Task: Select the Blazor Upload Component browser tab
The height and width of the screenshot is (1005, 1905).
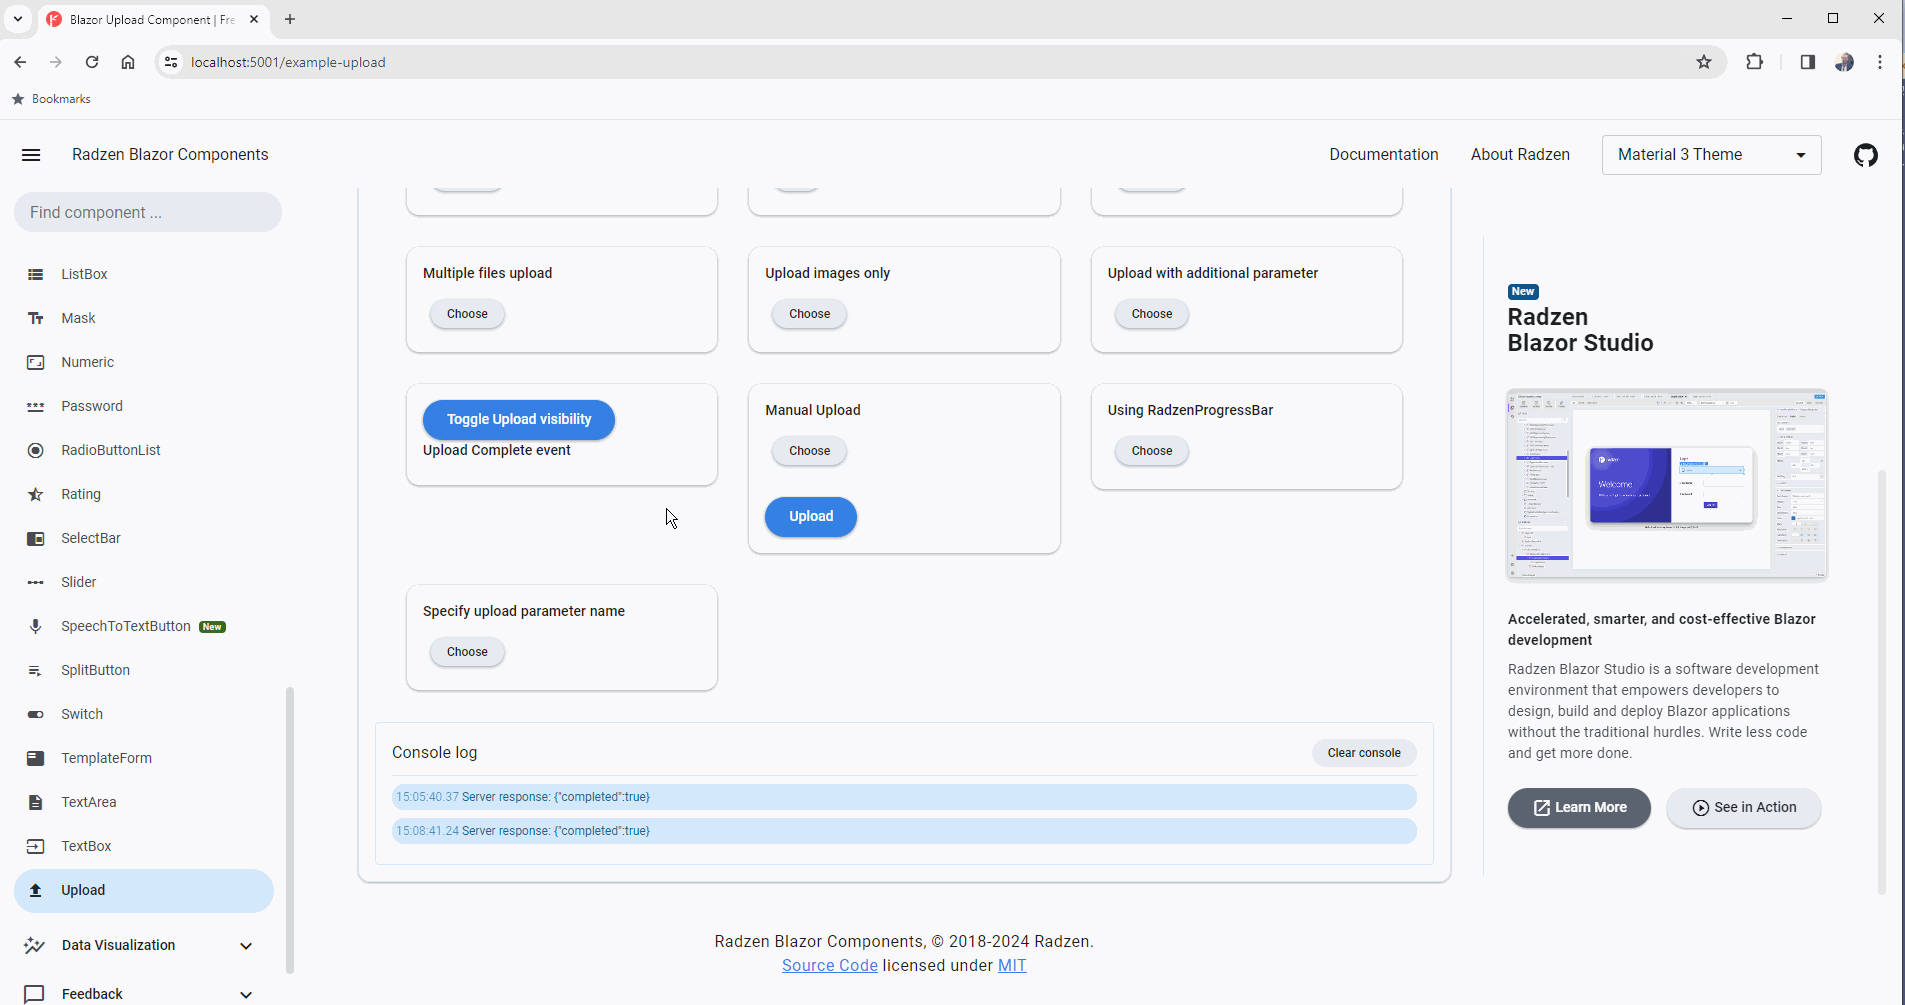Action: click(152, 19)
